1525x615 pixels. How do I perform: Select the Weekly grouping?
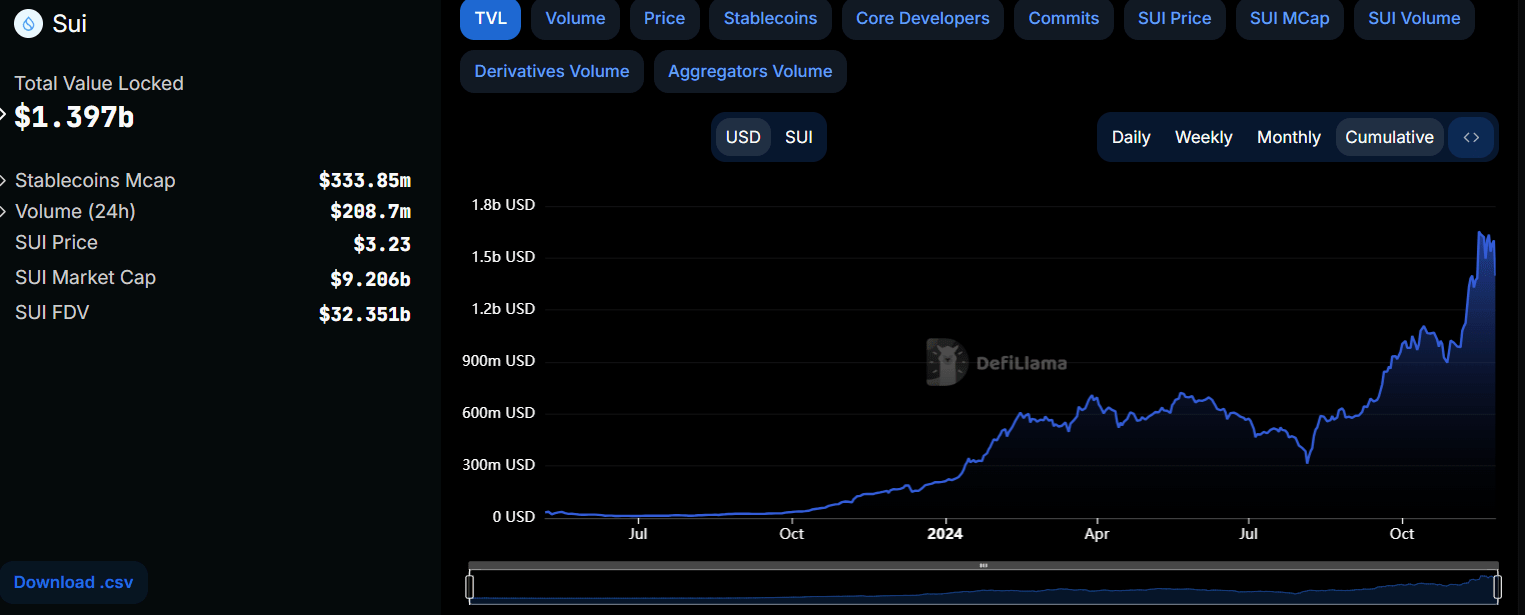(x=1204, y=137)
